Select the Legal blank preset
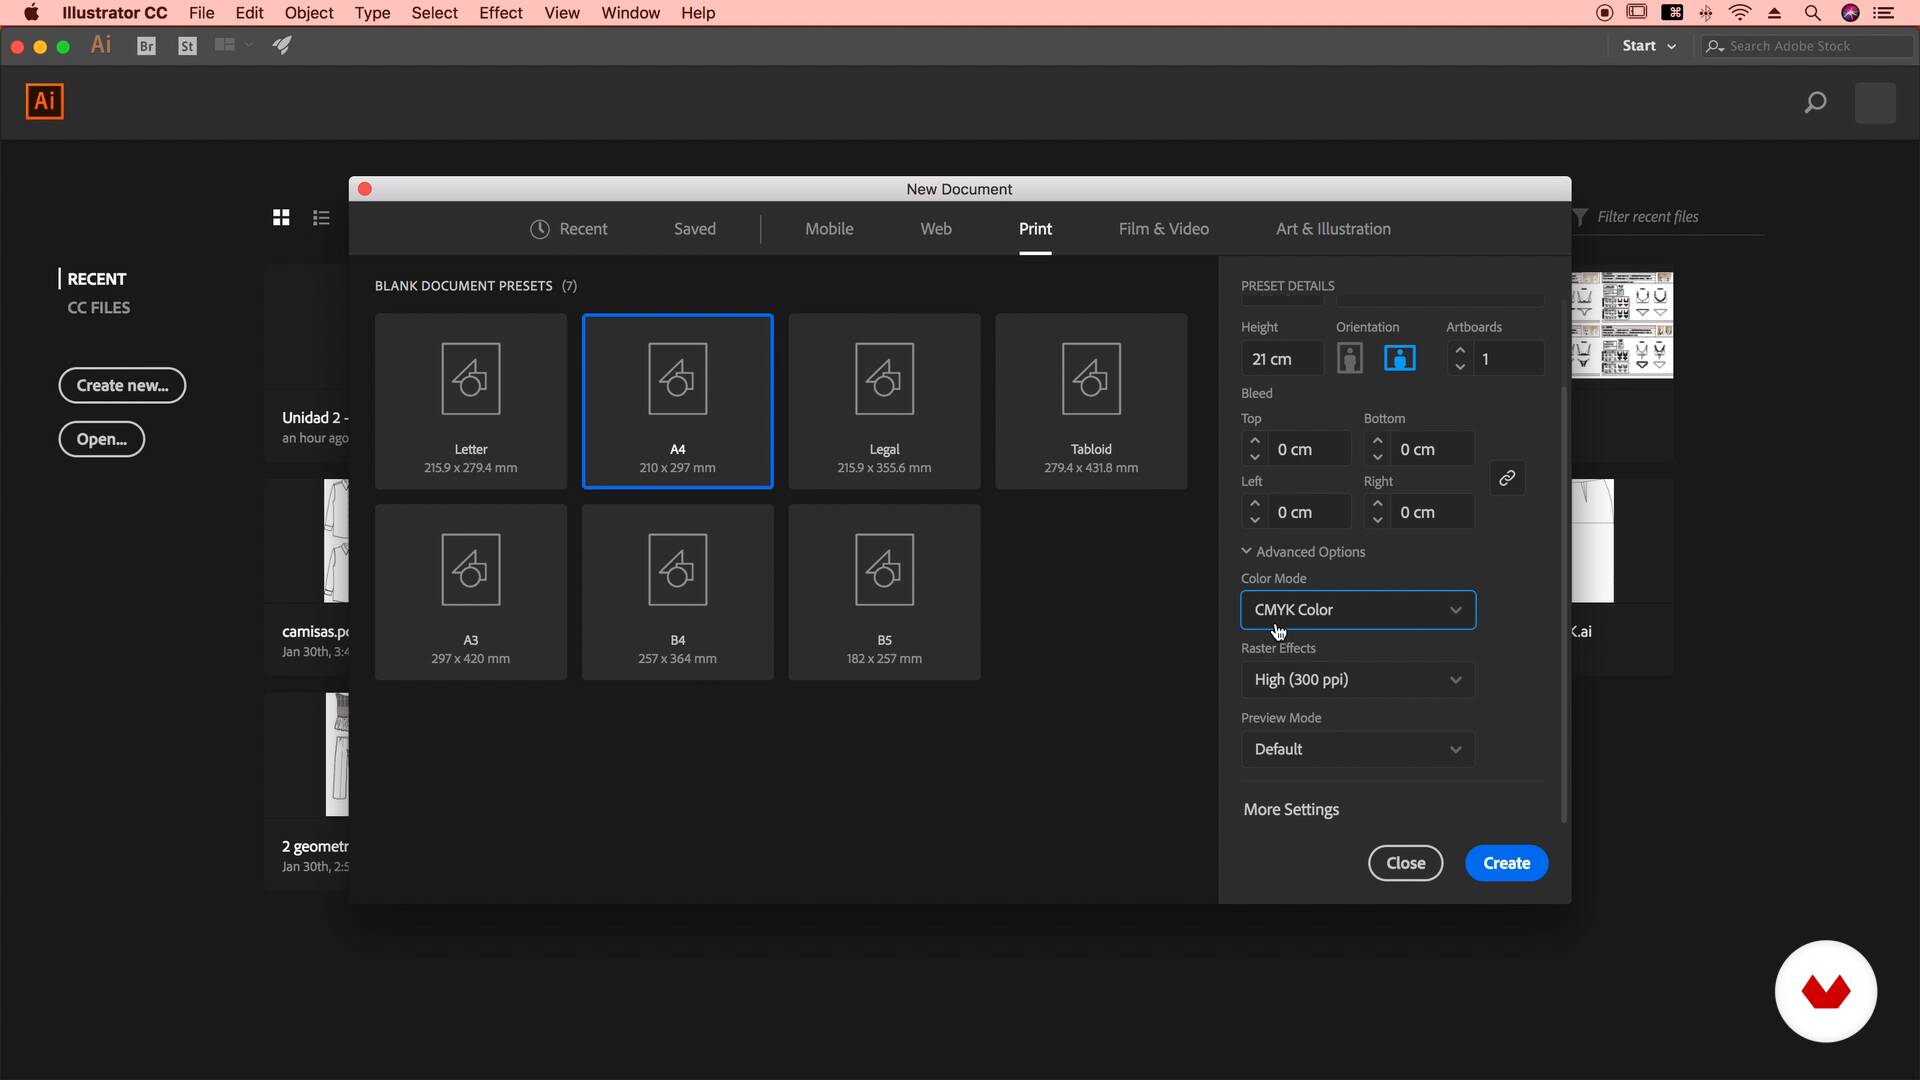 click(x=884, y=401)
